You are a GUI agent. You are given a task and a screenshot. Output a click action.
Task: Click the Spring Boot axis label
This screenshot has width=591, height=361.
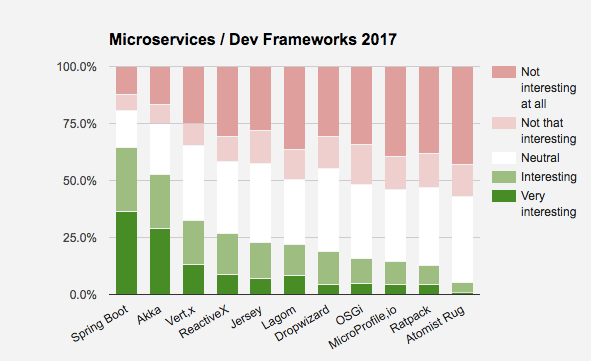click(100, 323)
